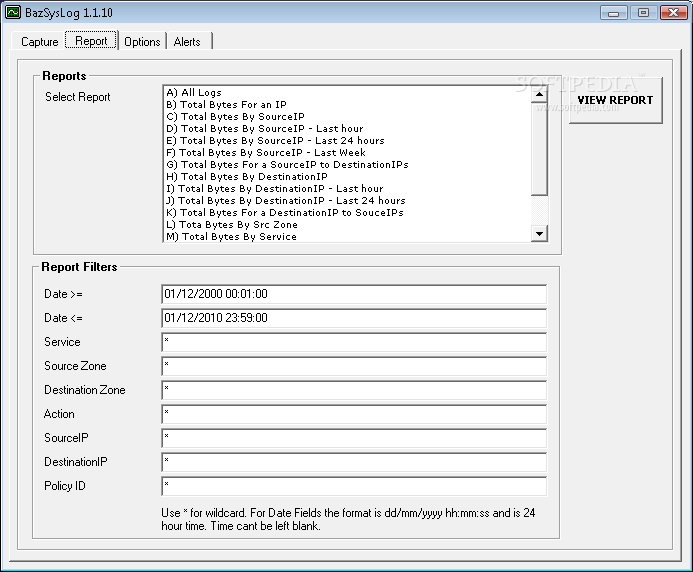Focus the Service filter field

pos(354,342)
